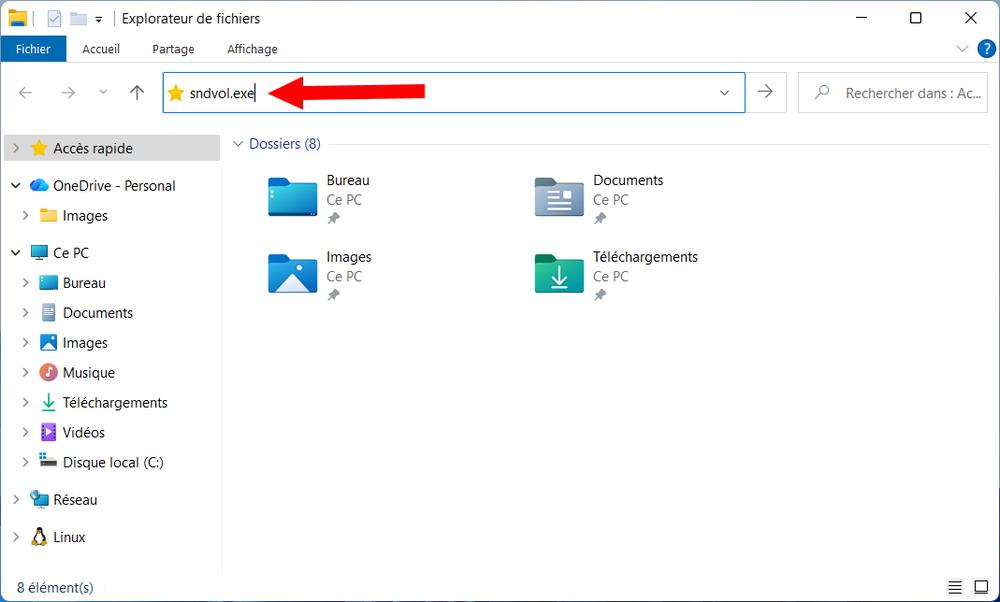Select the Bureau folder icon in content
The height and width of the screenshot is (602, 1000).
click(x=293, y=197)
